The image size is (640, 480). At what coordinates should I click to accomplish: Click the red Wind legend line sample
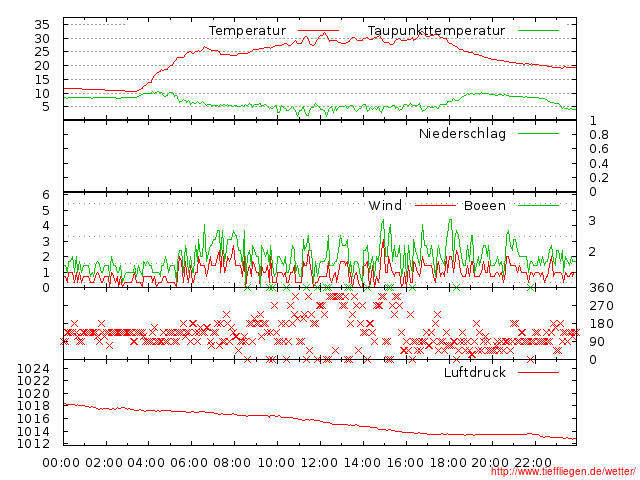coord(435,205)
